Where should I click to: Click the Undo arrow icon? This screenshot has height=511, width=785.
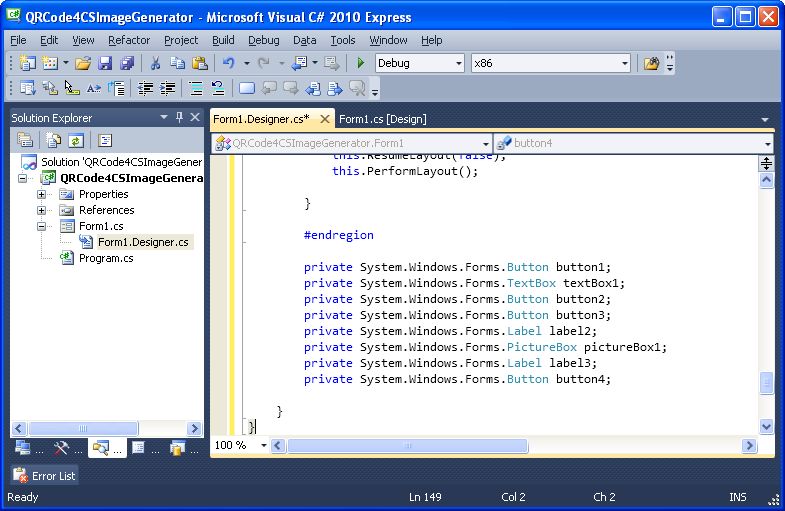(x=228, y=63)
